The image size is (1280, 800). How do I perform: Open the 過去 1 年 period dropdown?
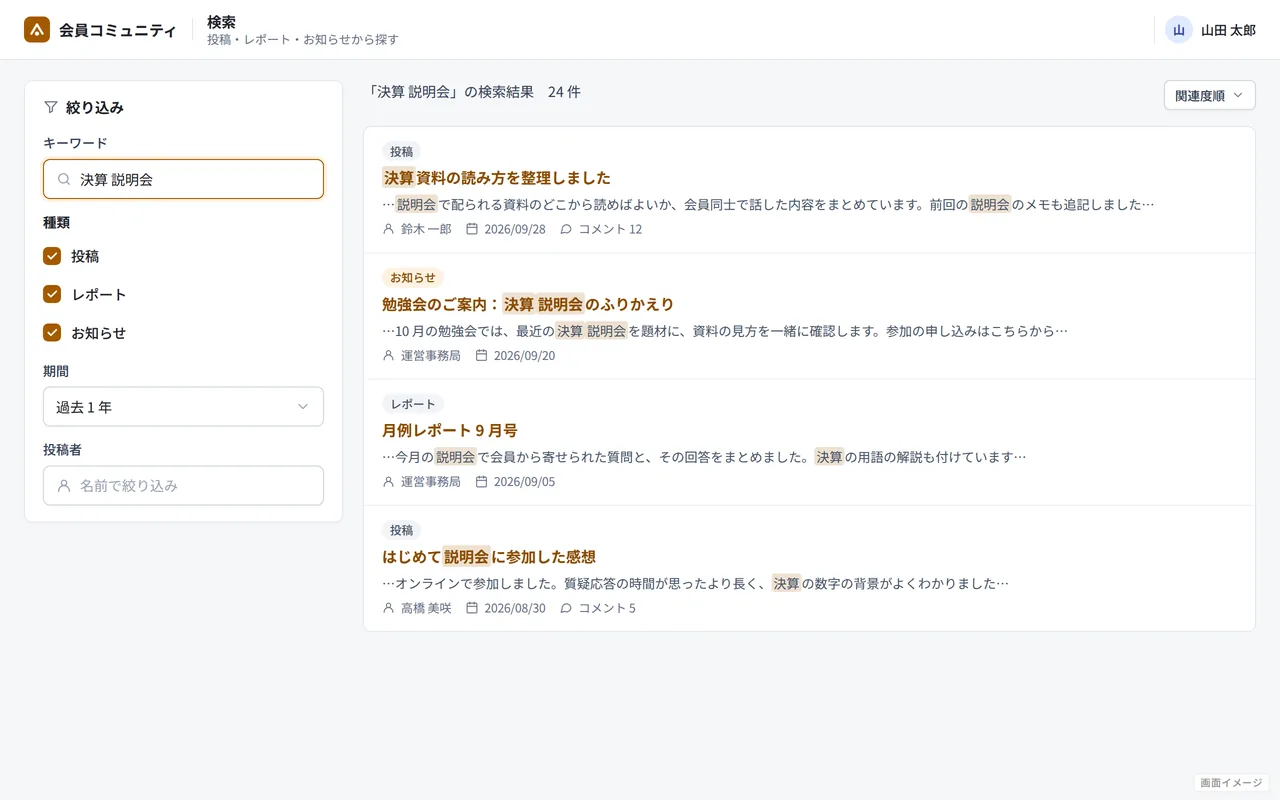[183, 407]
